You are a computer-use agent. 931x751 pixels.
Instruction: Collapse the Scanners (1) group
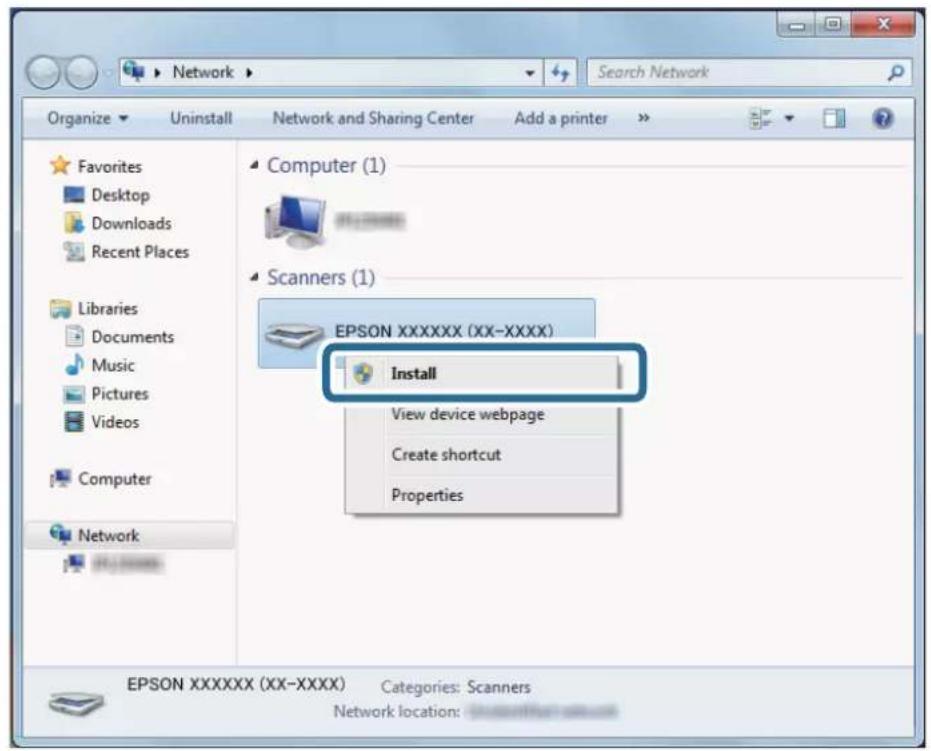pos(254,277)
